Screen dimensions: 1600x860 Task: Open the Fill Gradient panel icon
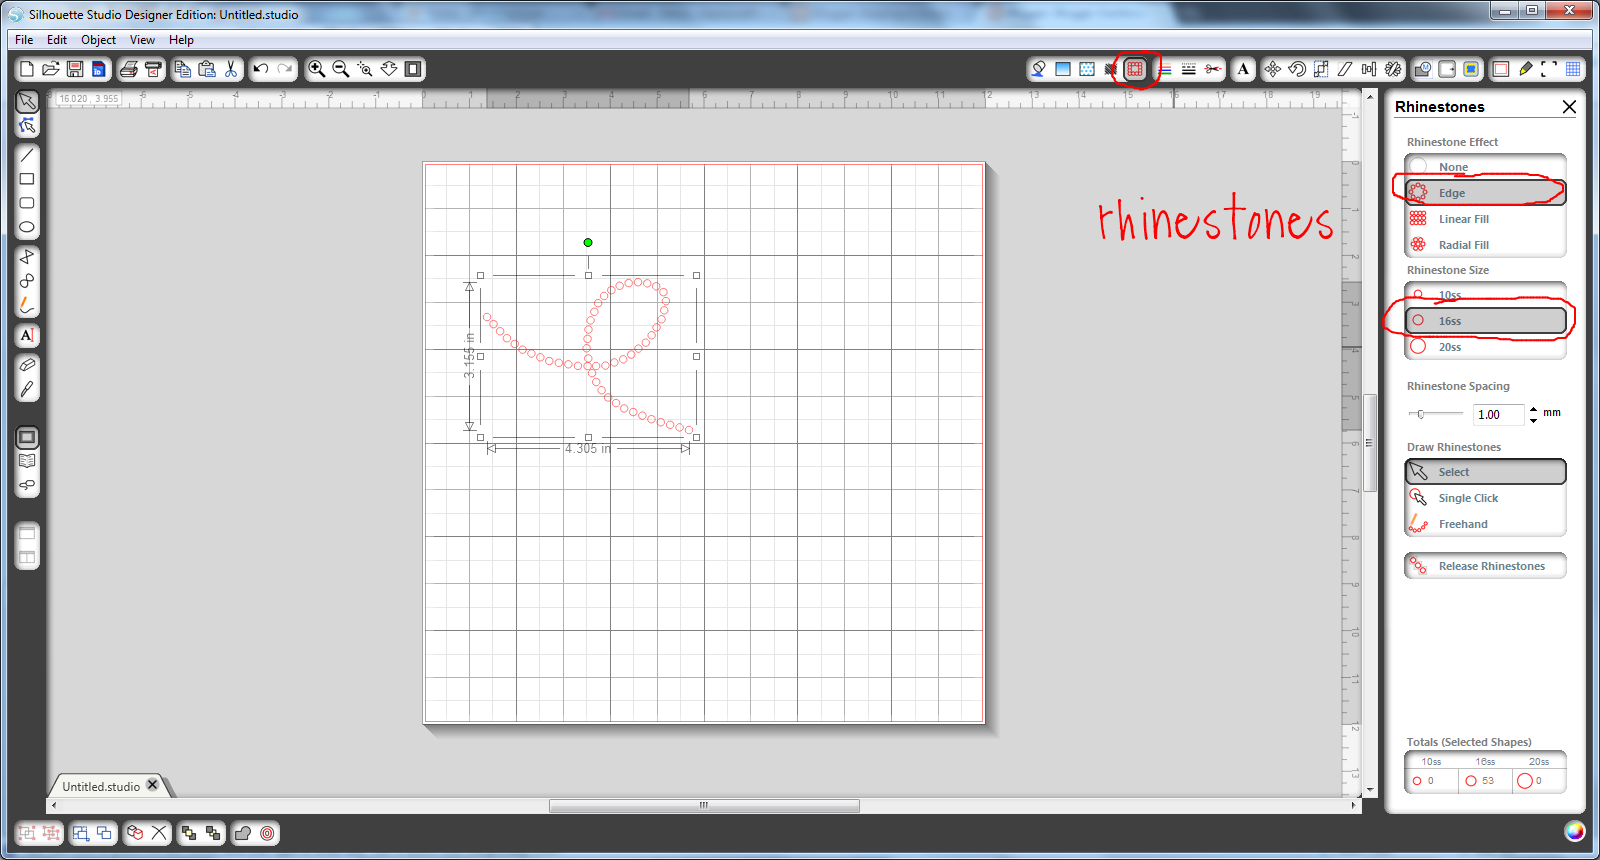(x=1063, y=69)
